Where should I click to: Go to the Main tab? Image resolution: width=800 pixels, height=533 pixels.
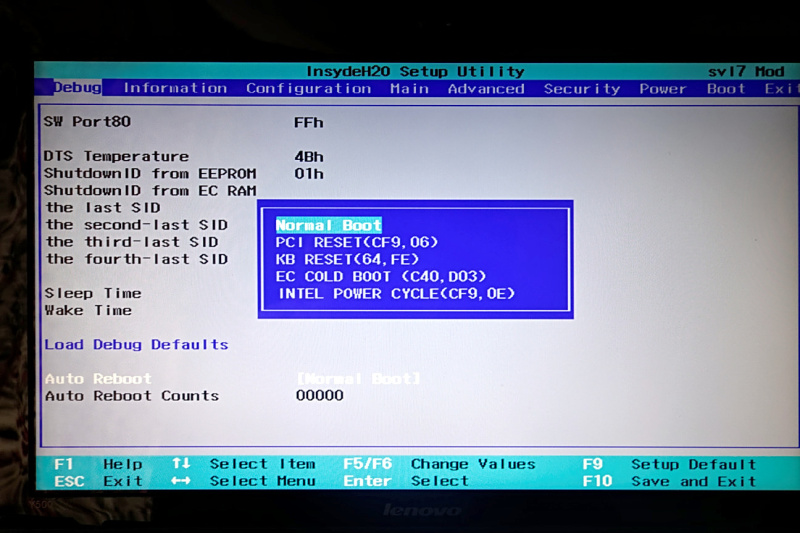pyautogui.click(x=409, y=89)
